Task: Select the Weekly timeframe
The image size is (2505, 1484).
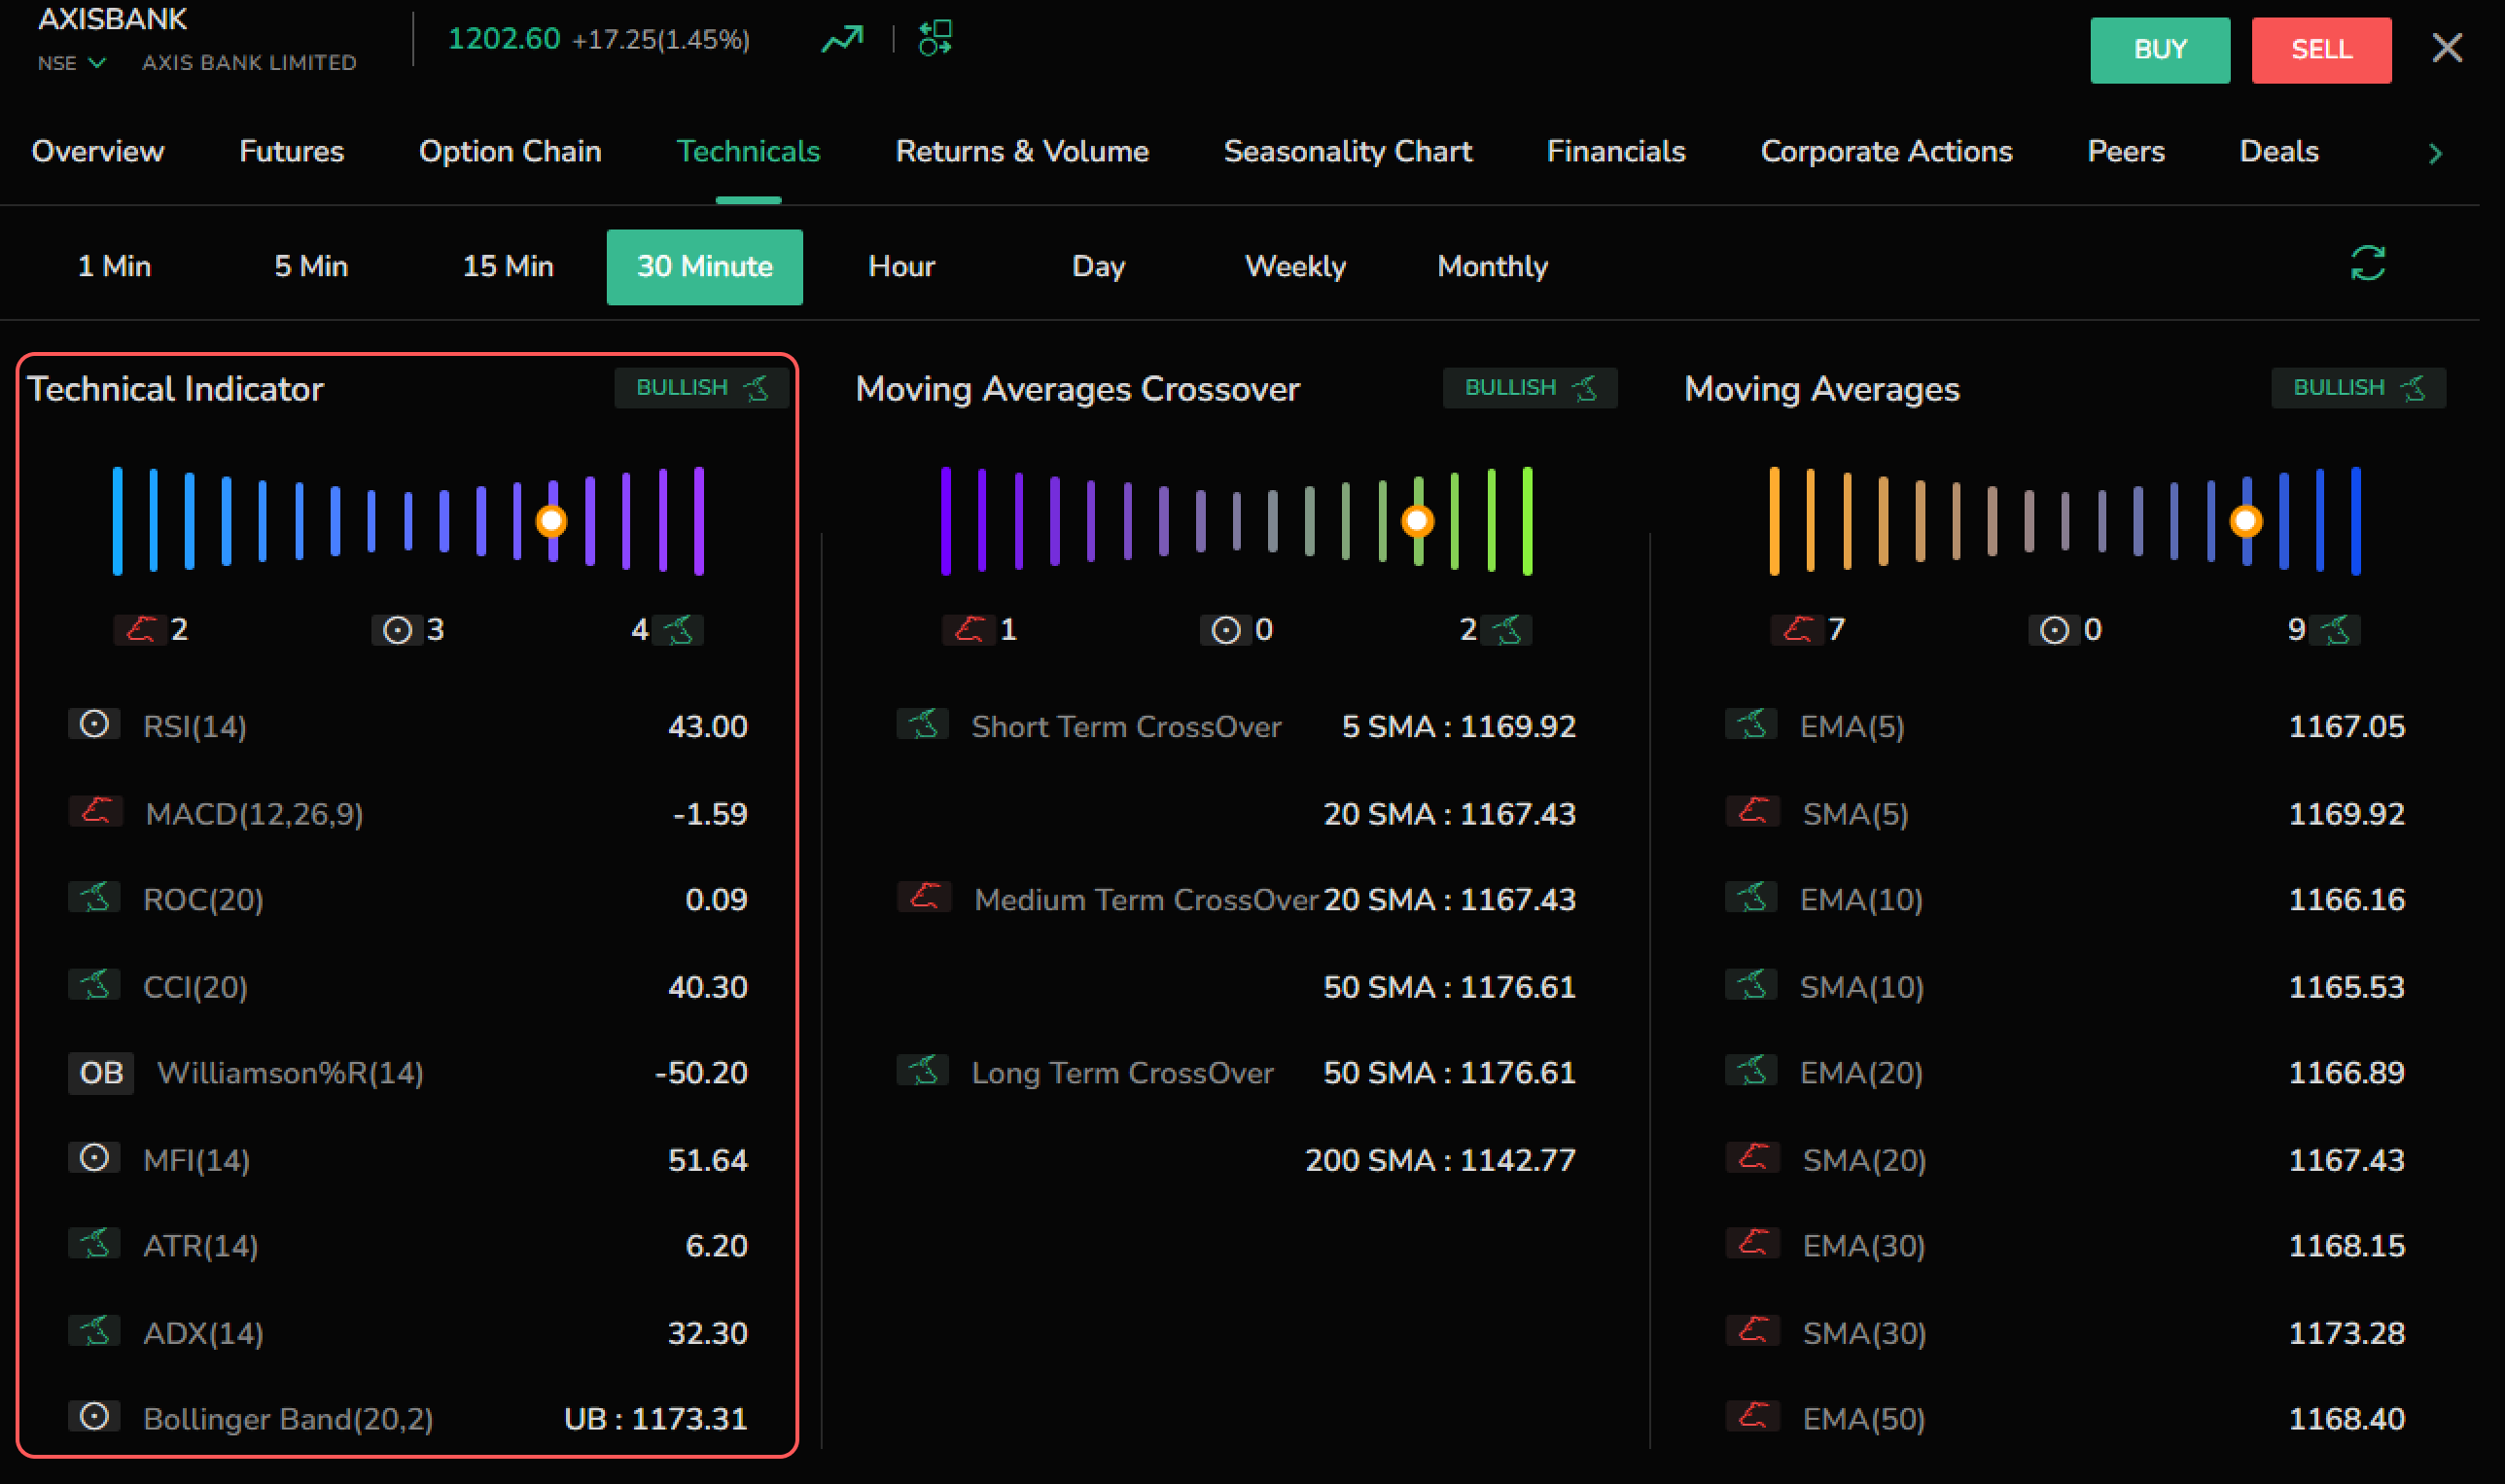Action: coord(1294,266)
